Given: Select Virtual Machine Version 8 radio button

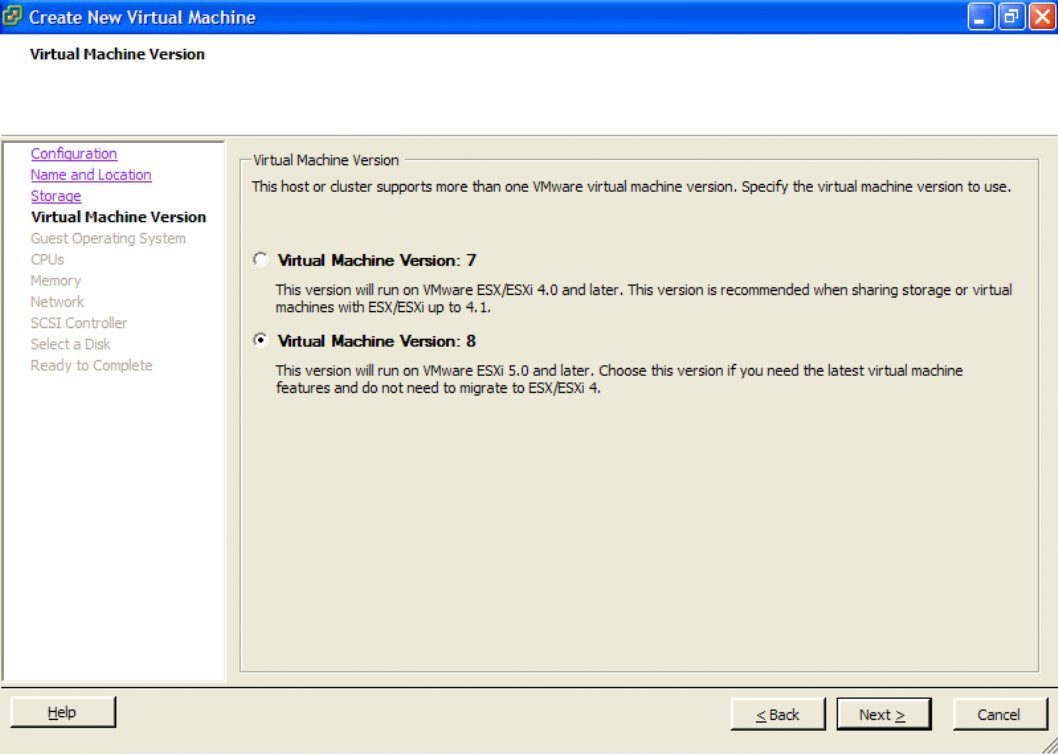Looking at the screenshot, I should pyautogui.click(x=260, y=340).
